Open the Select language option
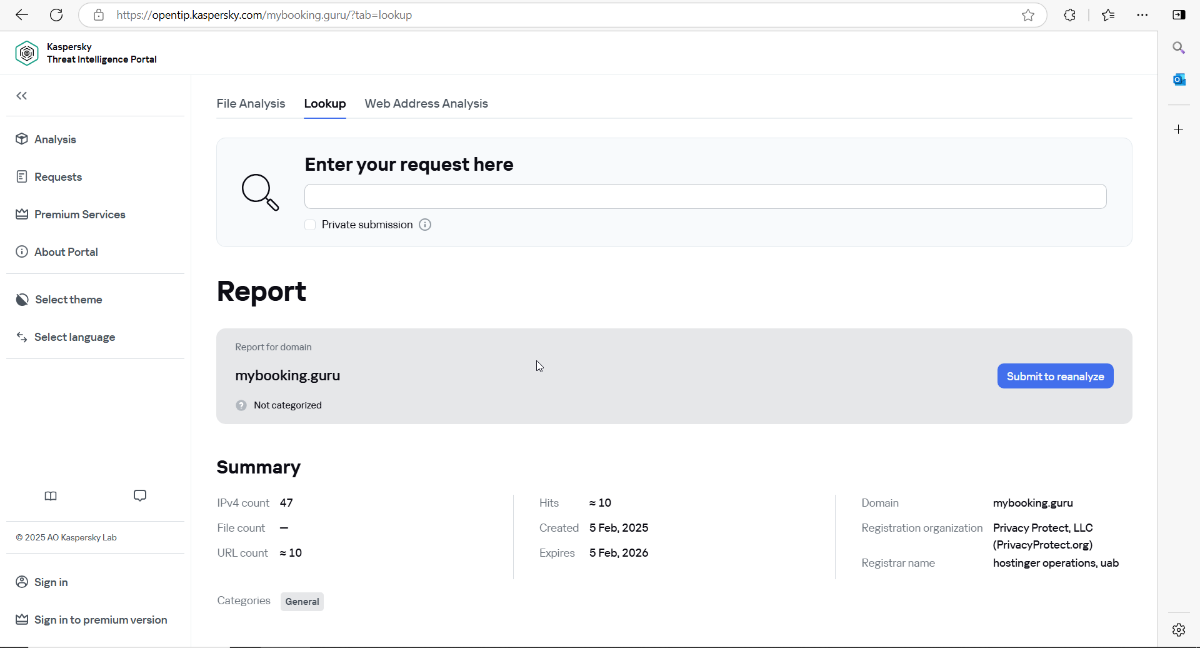This screenshot has height=648, width=1200. (74, 337)
